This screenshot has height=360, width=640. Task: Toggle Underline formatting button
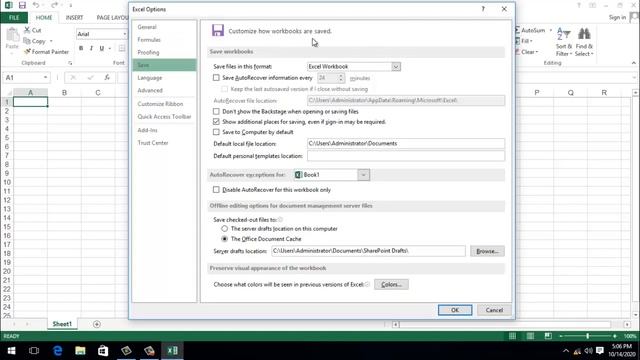(x=102, y=48)
